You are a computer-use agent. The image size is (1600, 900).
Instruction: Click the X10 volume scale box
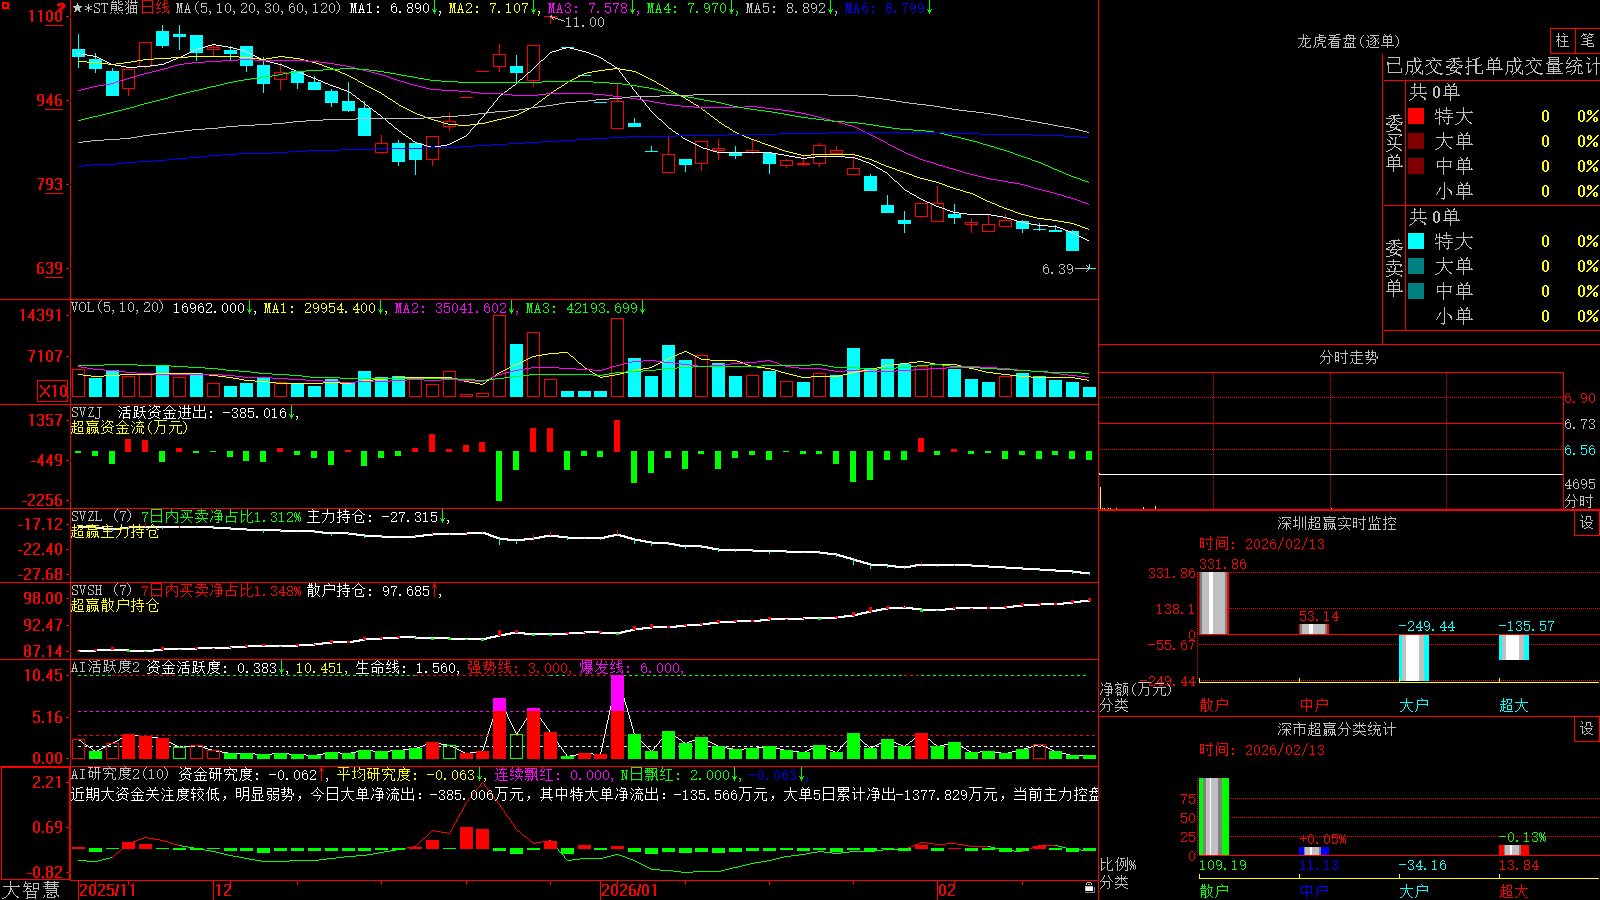(53, 391)
